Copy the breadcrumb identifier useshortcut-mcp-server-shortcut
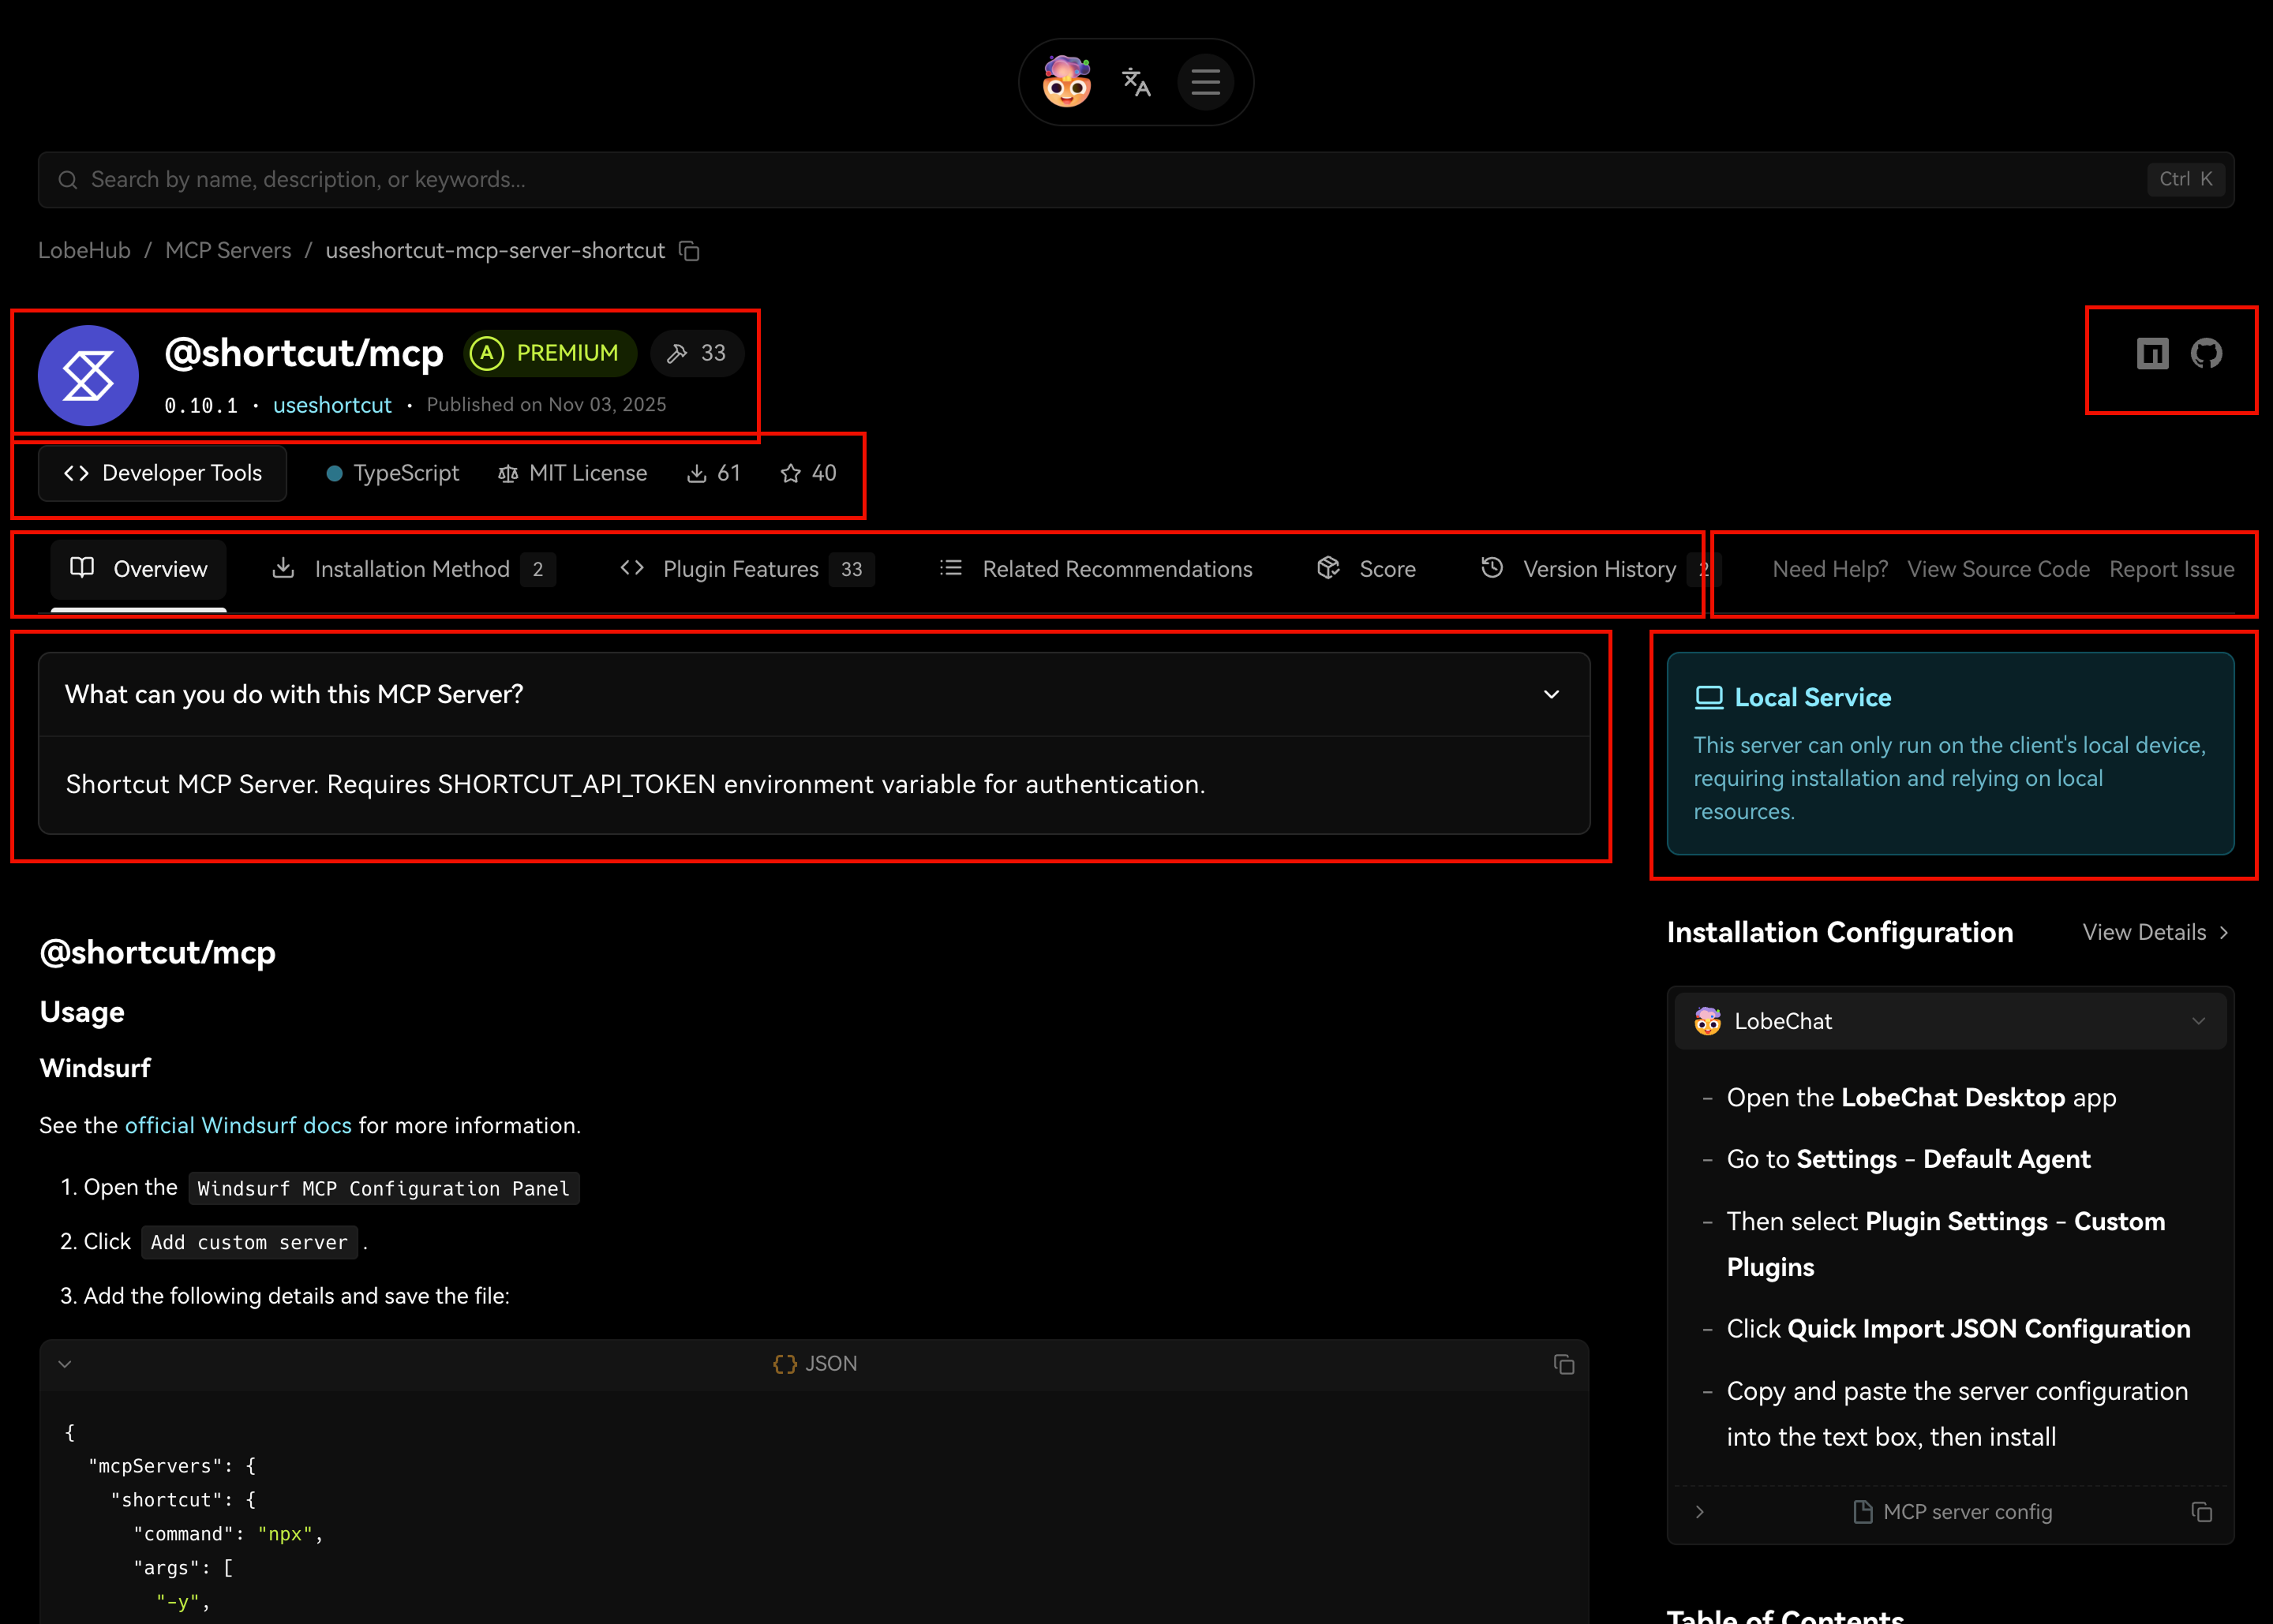Viewport: 2273px width, 1624px height. [x=689, y=251]
